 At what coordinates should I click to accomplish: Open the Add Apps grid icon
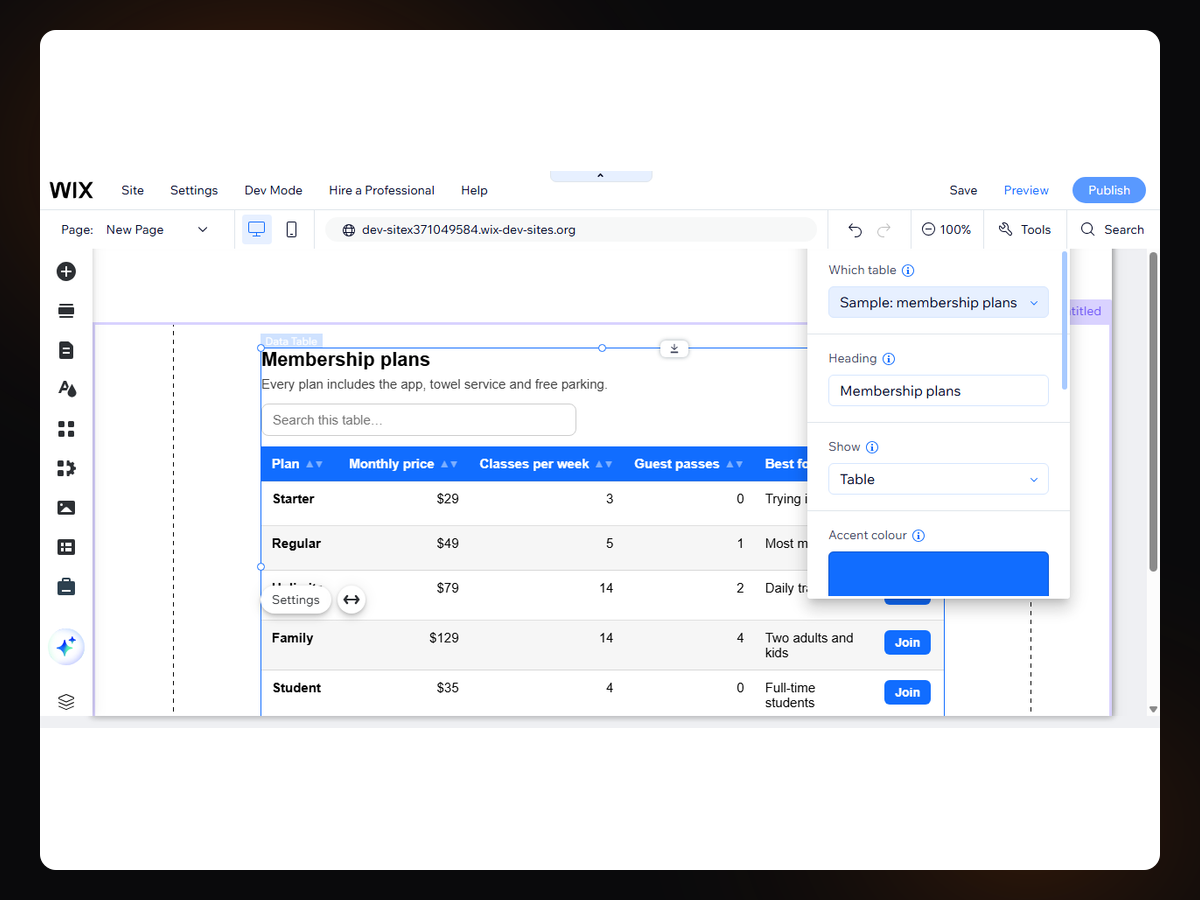(66, 429)
